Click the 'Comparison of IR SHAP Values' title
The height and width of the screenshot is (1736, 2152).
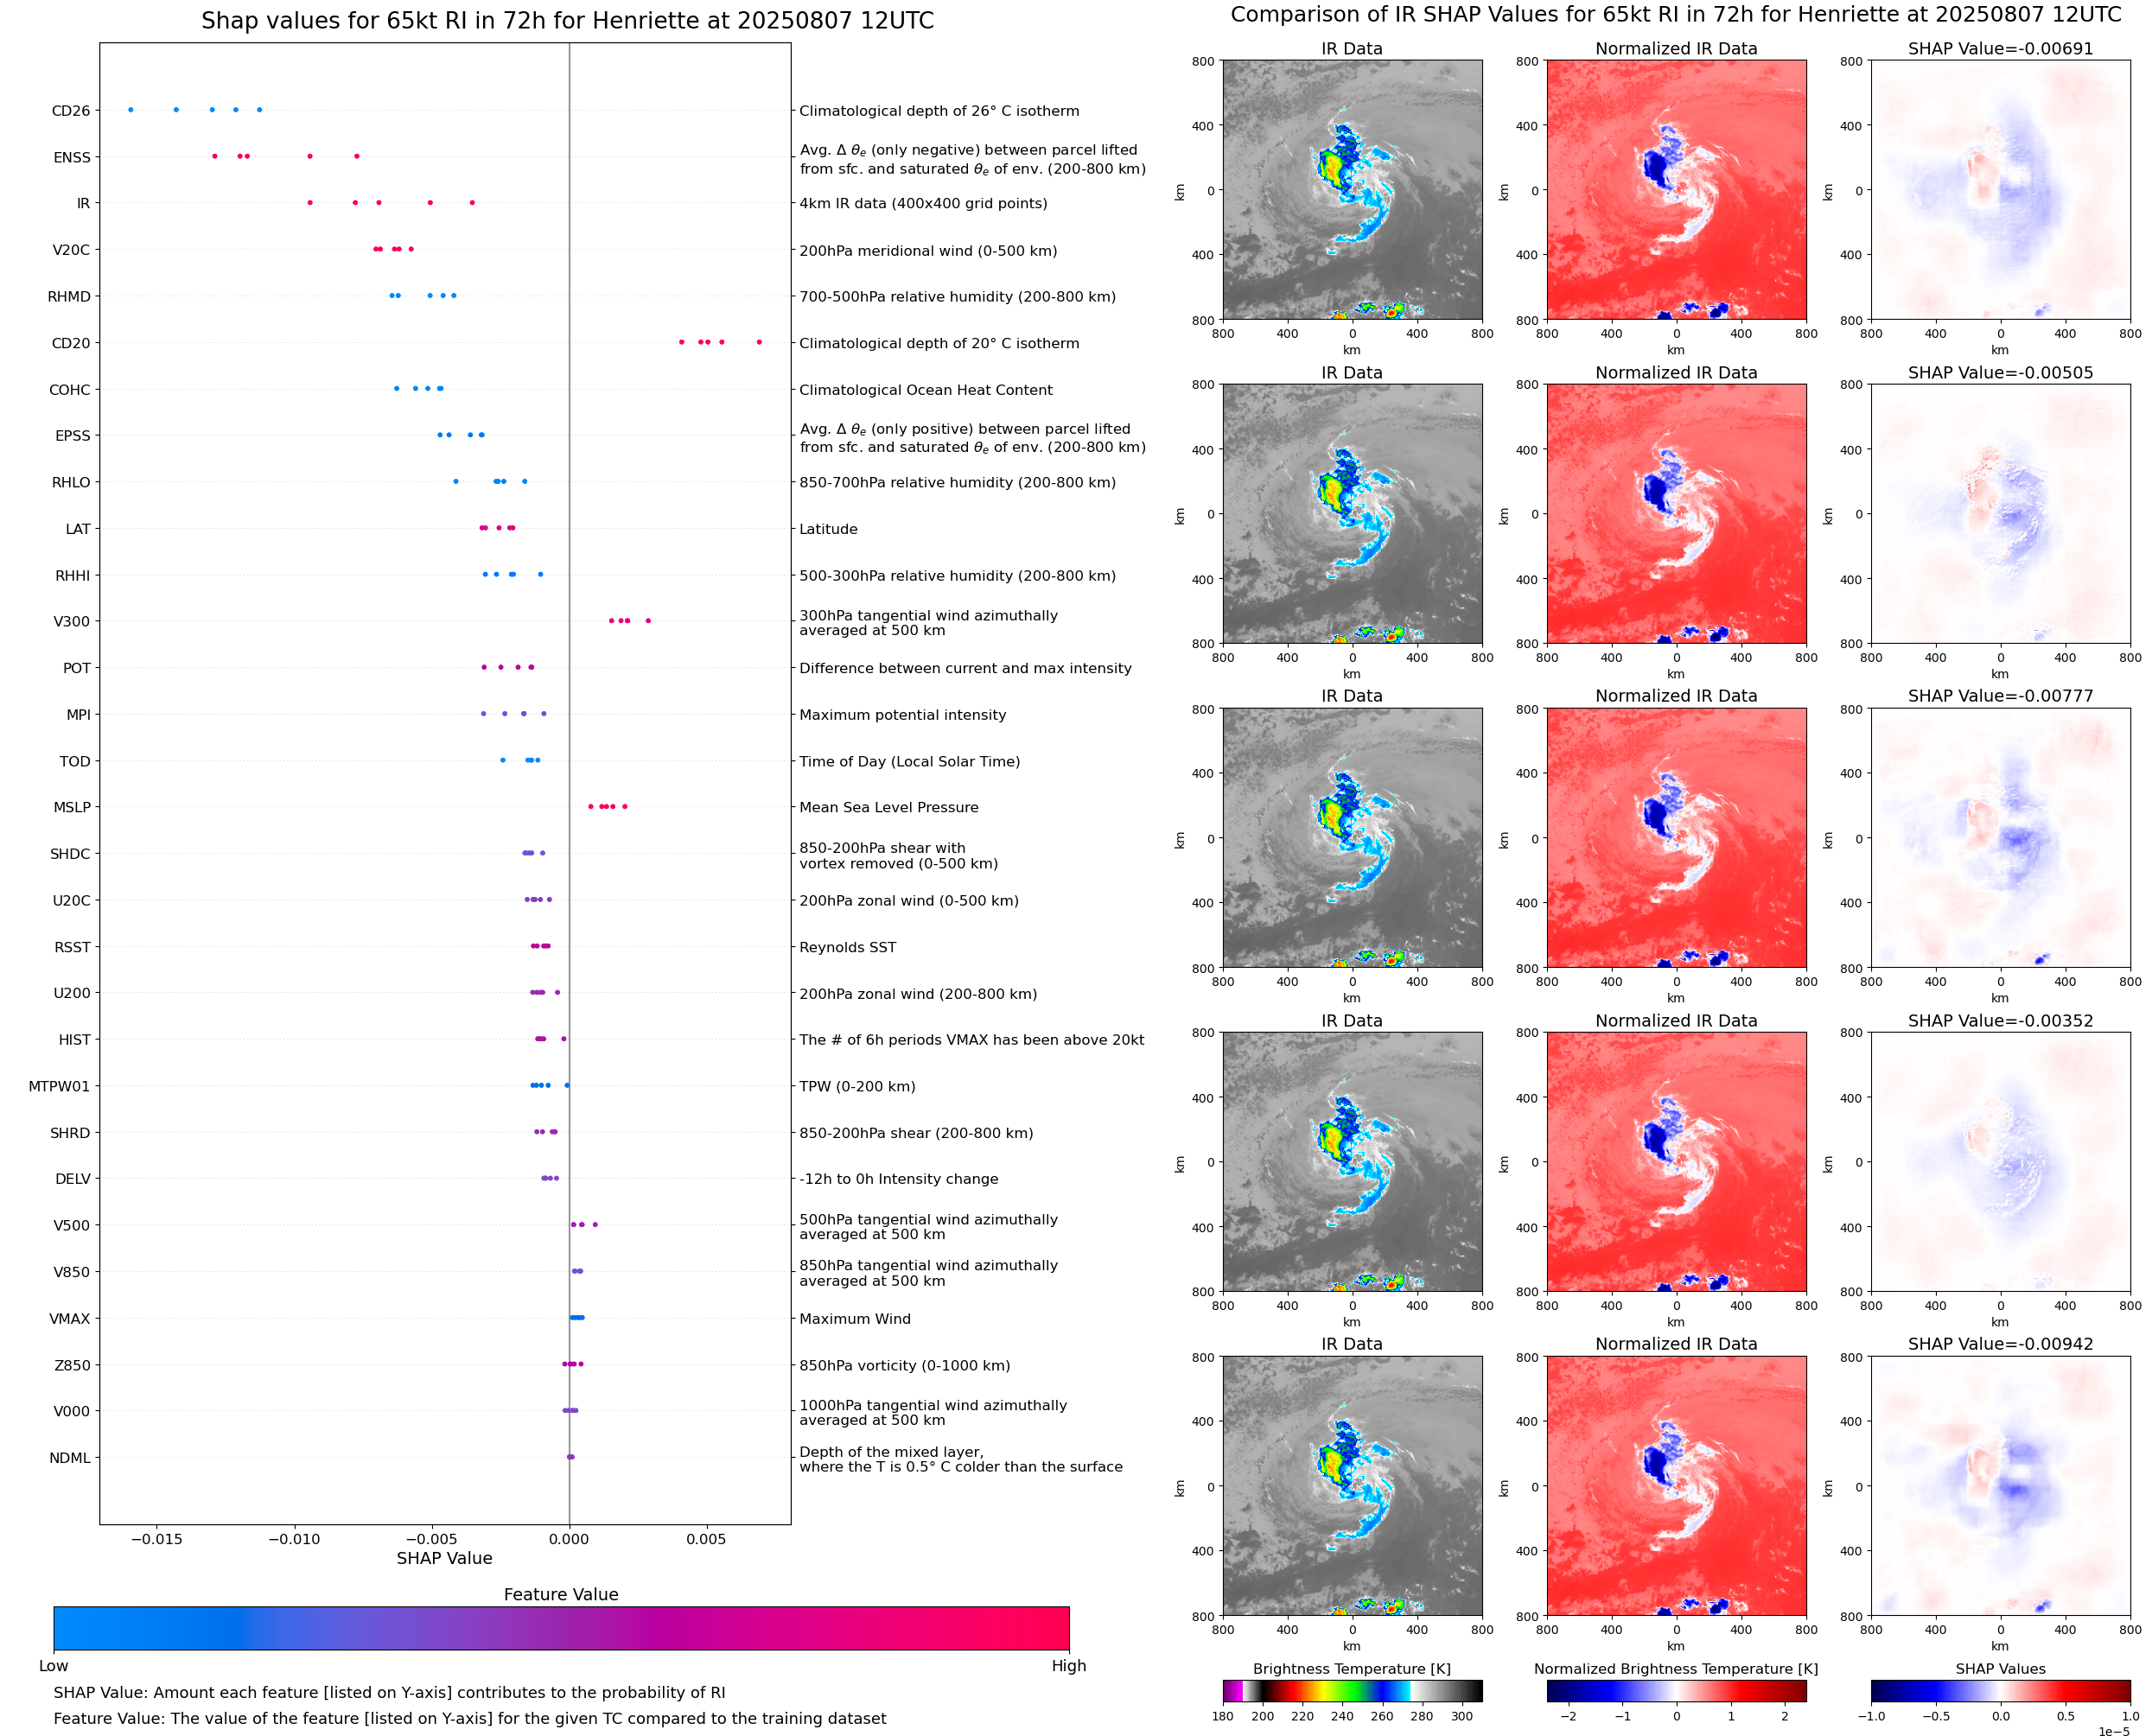[1675, 15]
